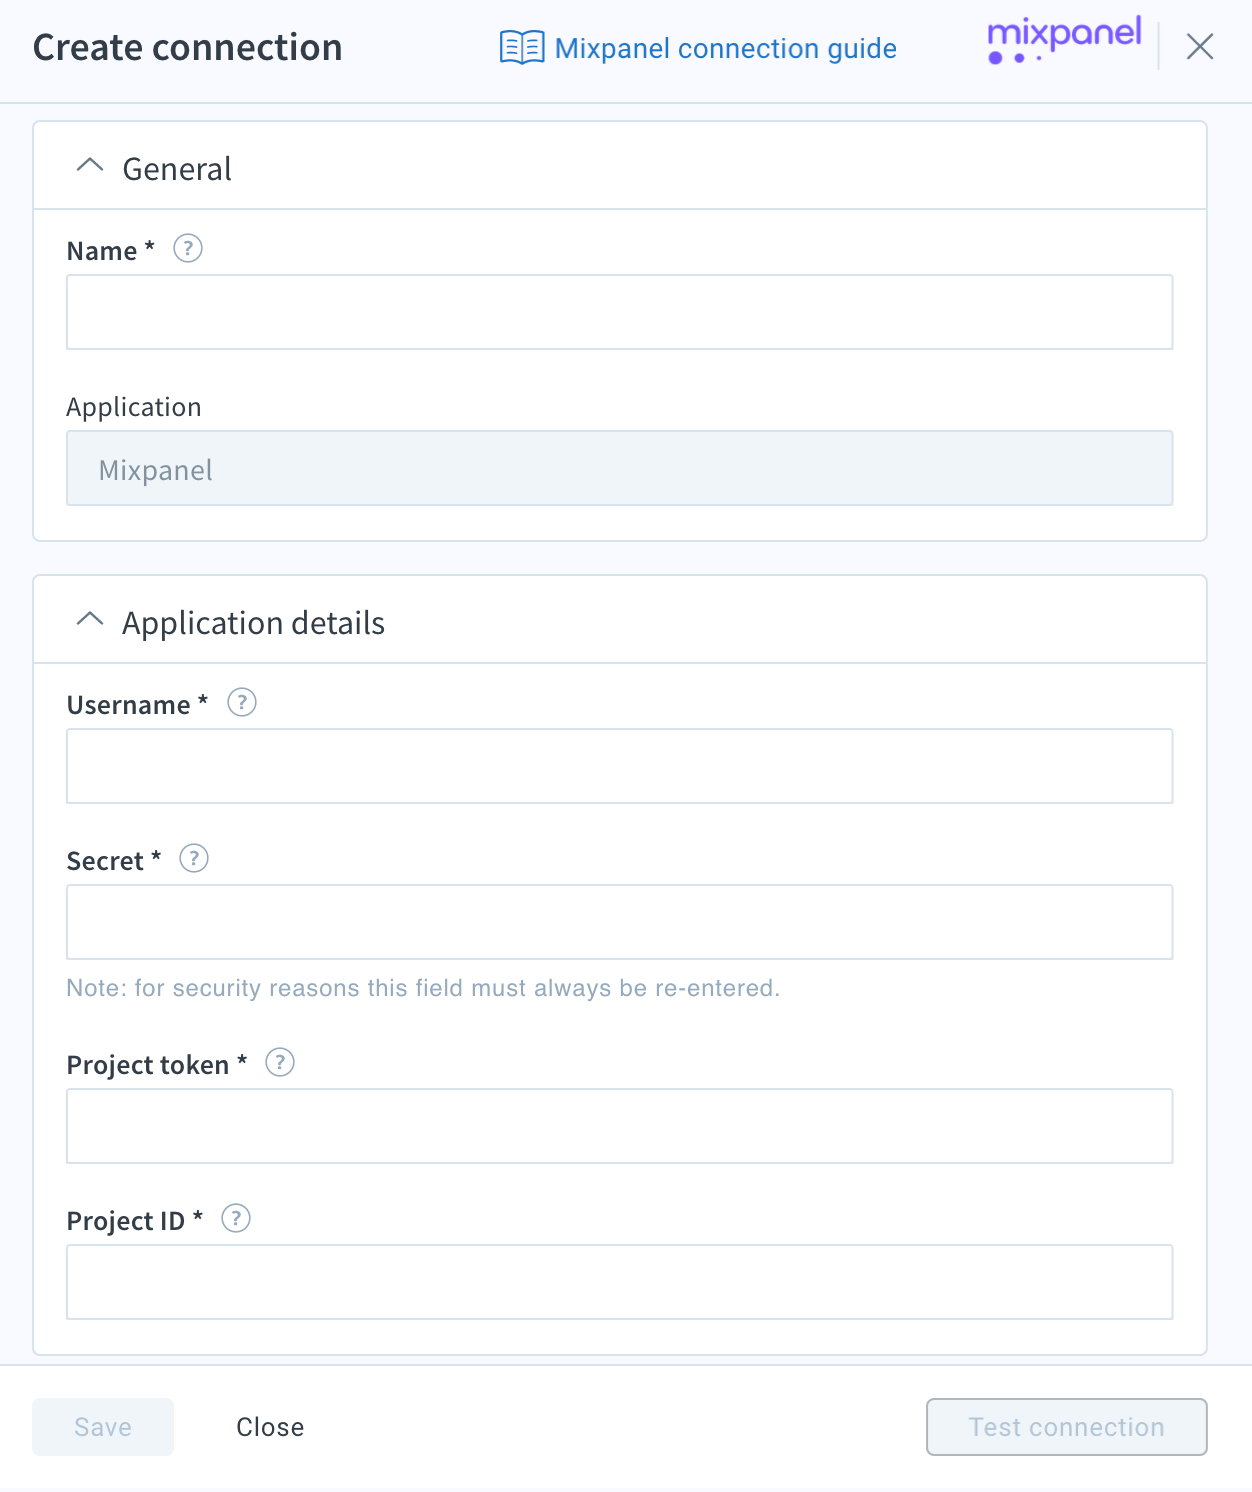Close the Create connection dialog

tap(1200, 46)
